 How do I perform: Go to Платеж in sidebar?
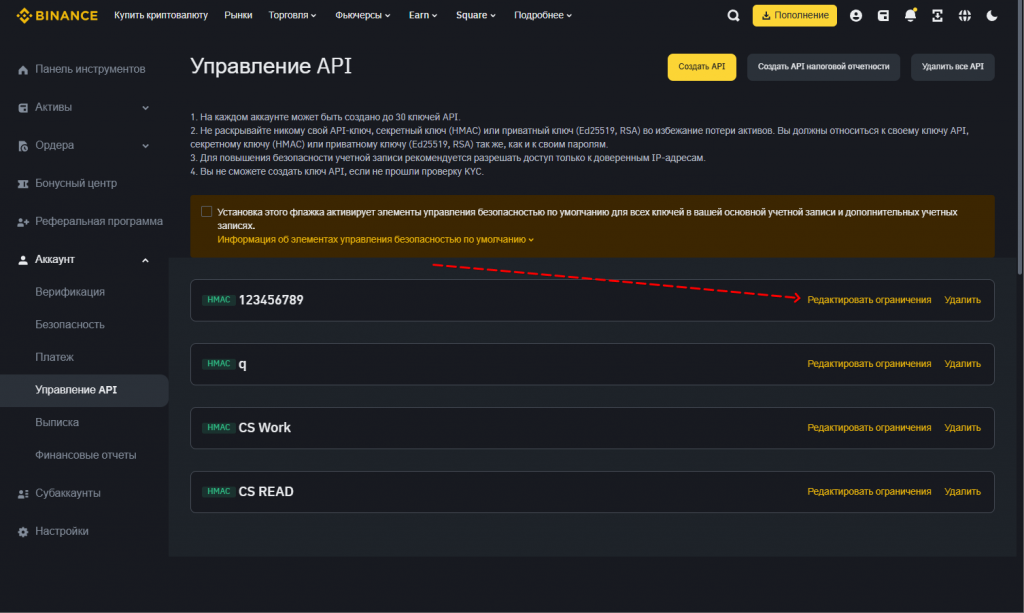pos(54,357)
